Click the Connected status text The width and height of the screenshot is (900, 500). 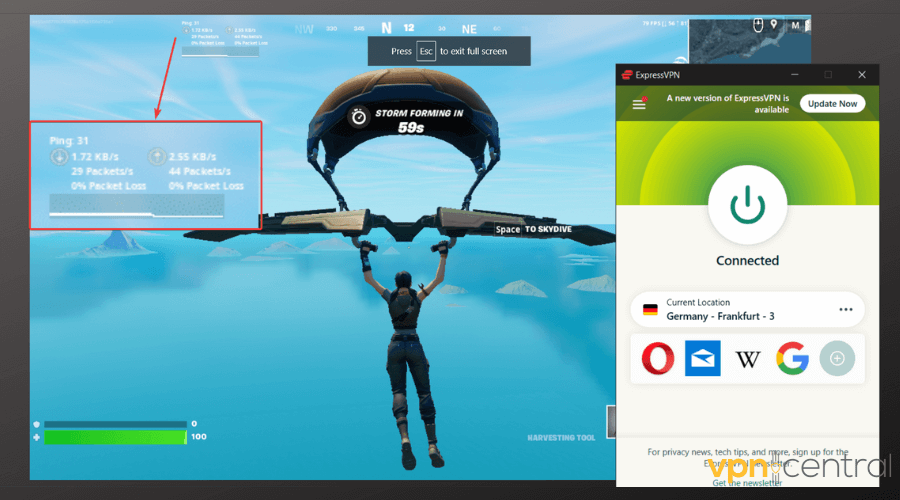[x=747, y=261]
